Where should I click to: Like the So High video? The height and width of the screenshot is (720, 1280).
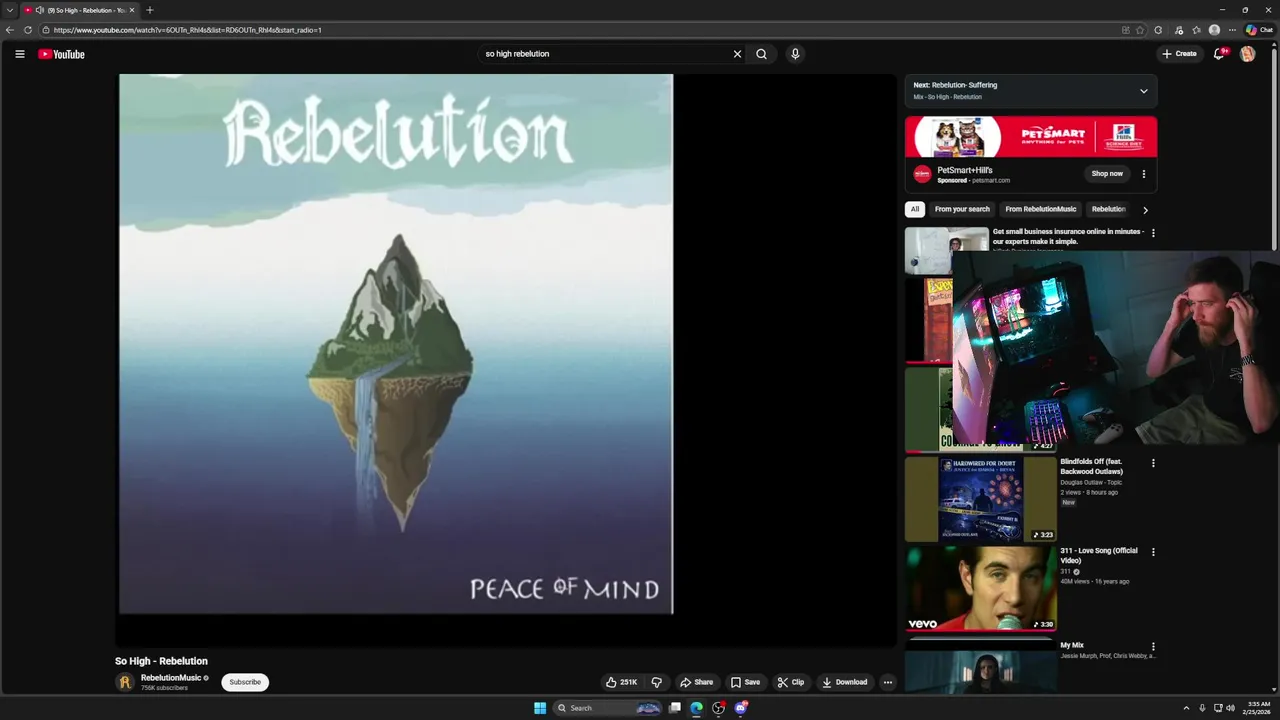(621, 682)
